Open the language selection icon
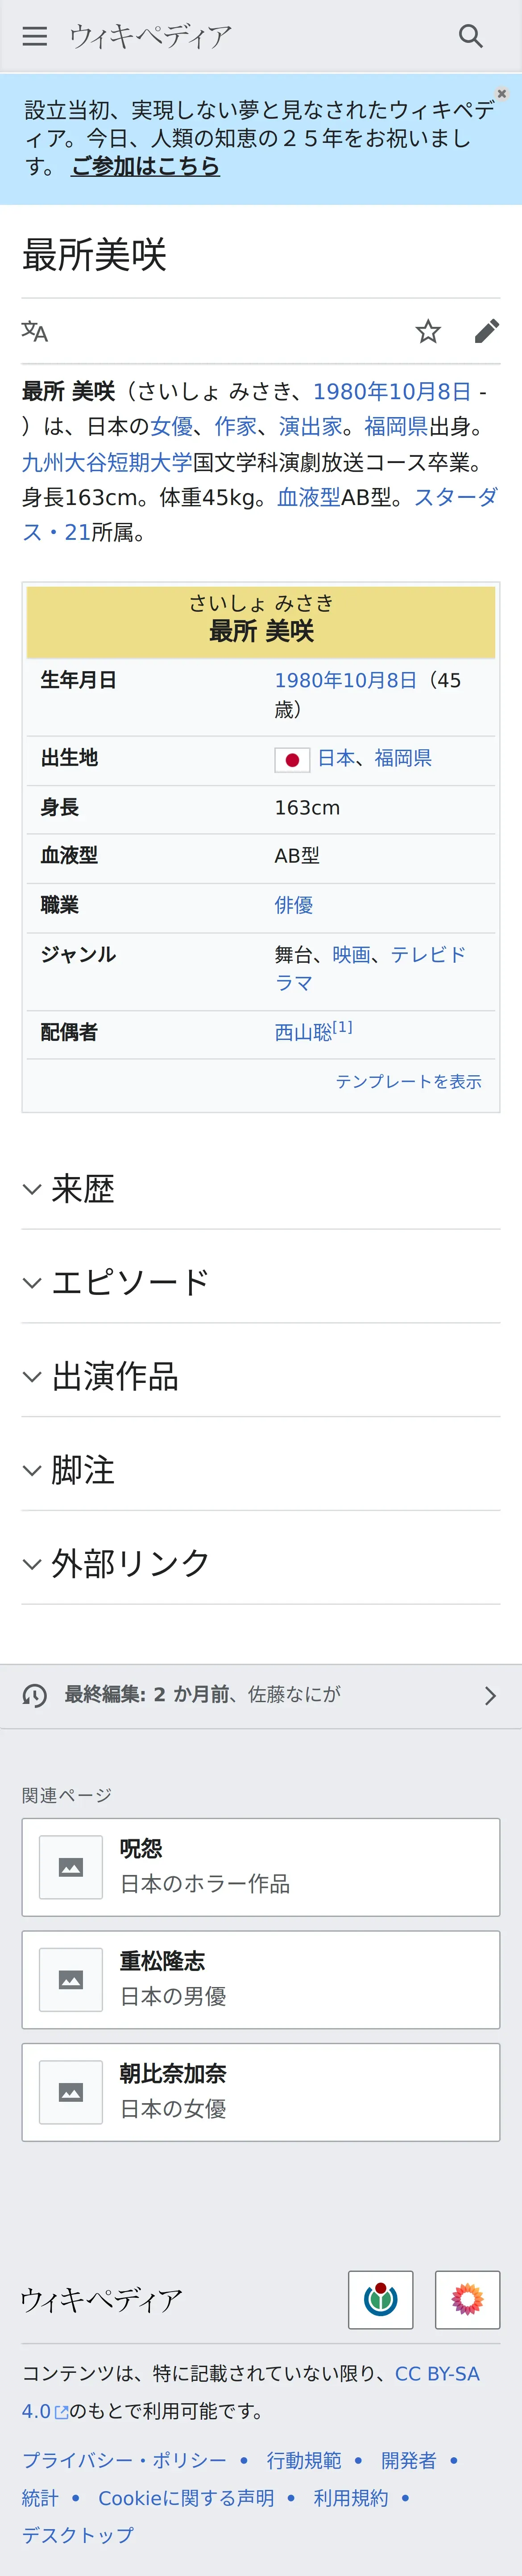522x2576 pixels. 35,331
